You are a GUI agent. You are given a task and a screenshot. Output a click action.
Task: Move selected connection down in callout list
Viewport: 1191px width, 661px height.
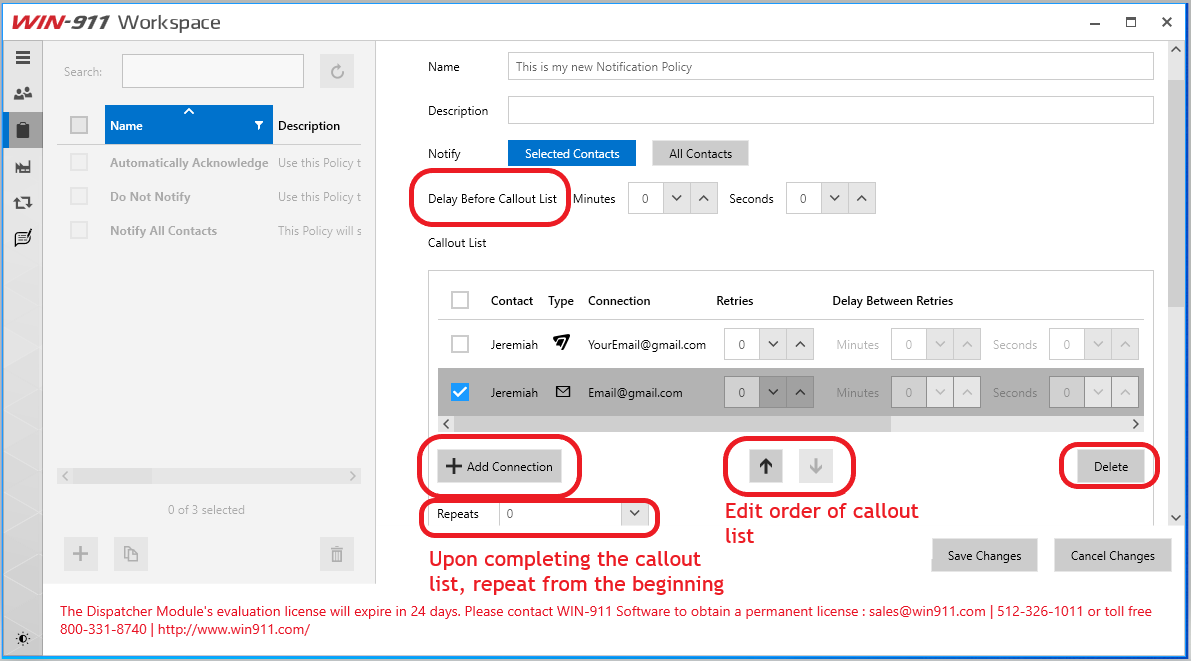pos(816,466)
